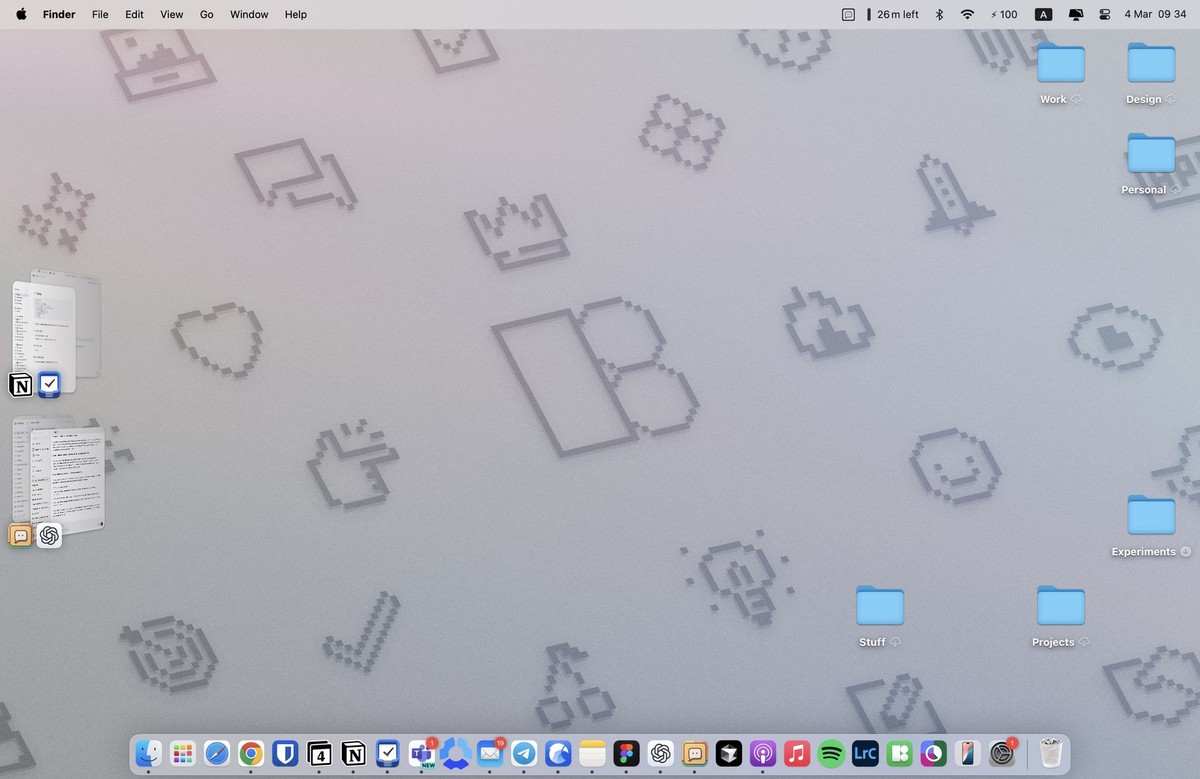Launch Spotify from the Dock
Image resolution: width=1200 pixels, height=779 pixels.
click(x=831, y=753)
